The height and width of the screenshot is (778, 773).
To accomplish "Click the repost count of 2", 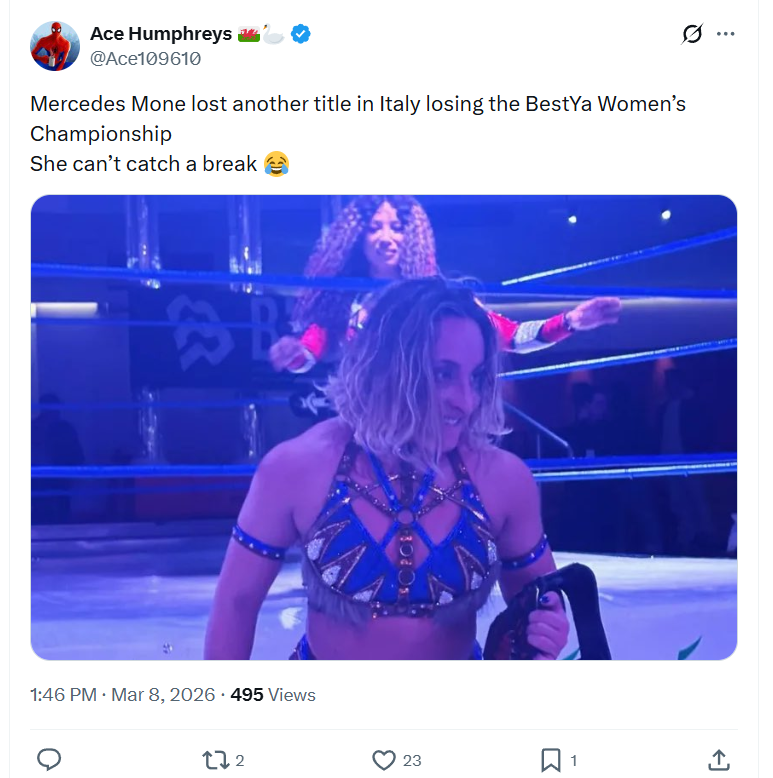I will 240,761.
